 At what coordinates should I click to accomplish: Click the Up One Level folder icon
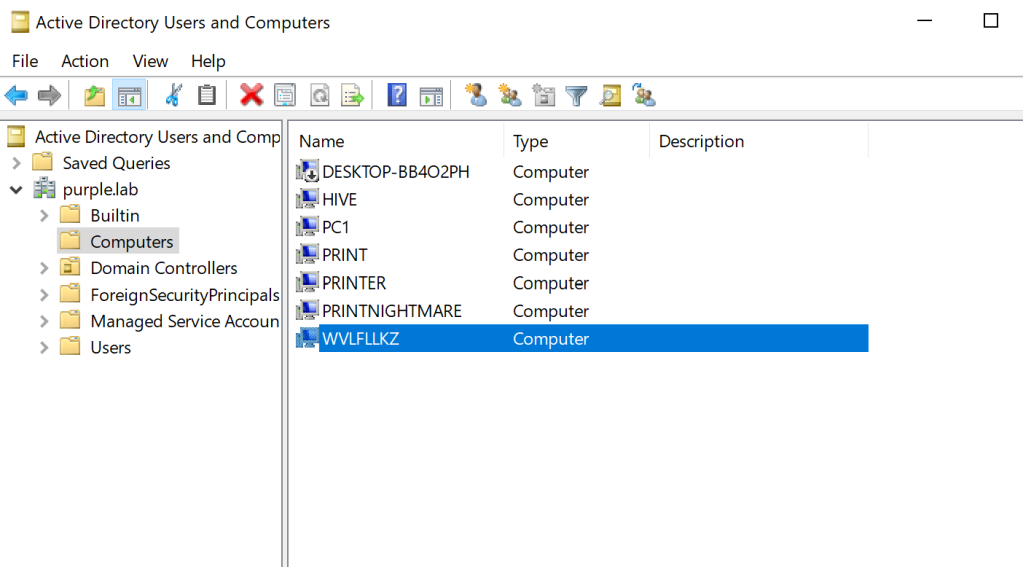click(94, 96)
